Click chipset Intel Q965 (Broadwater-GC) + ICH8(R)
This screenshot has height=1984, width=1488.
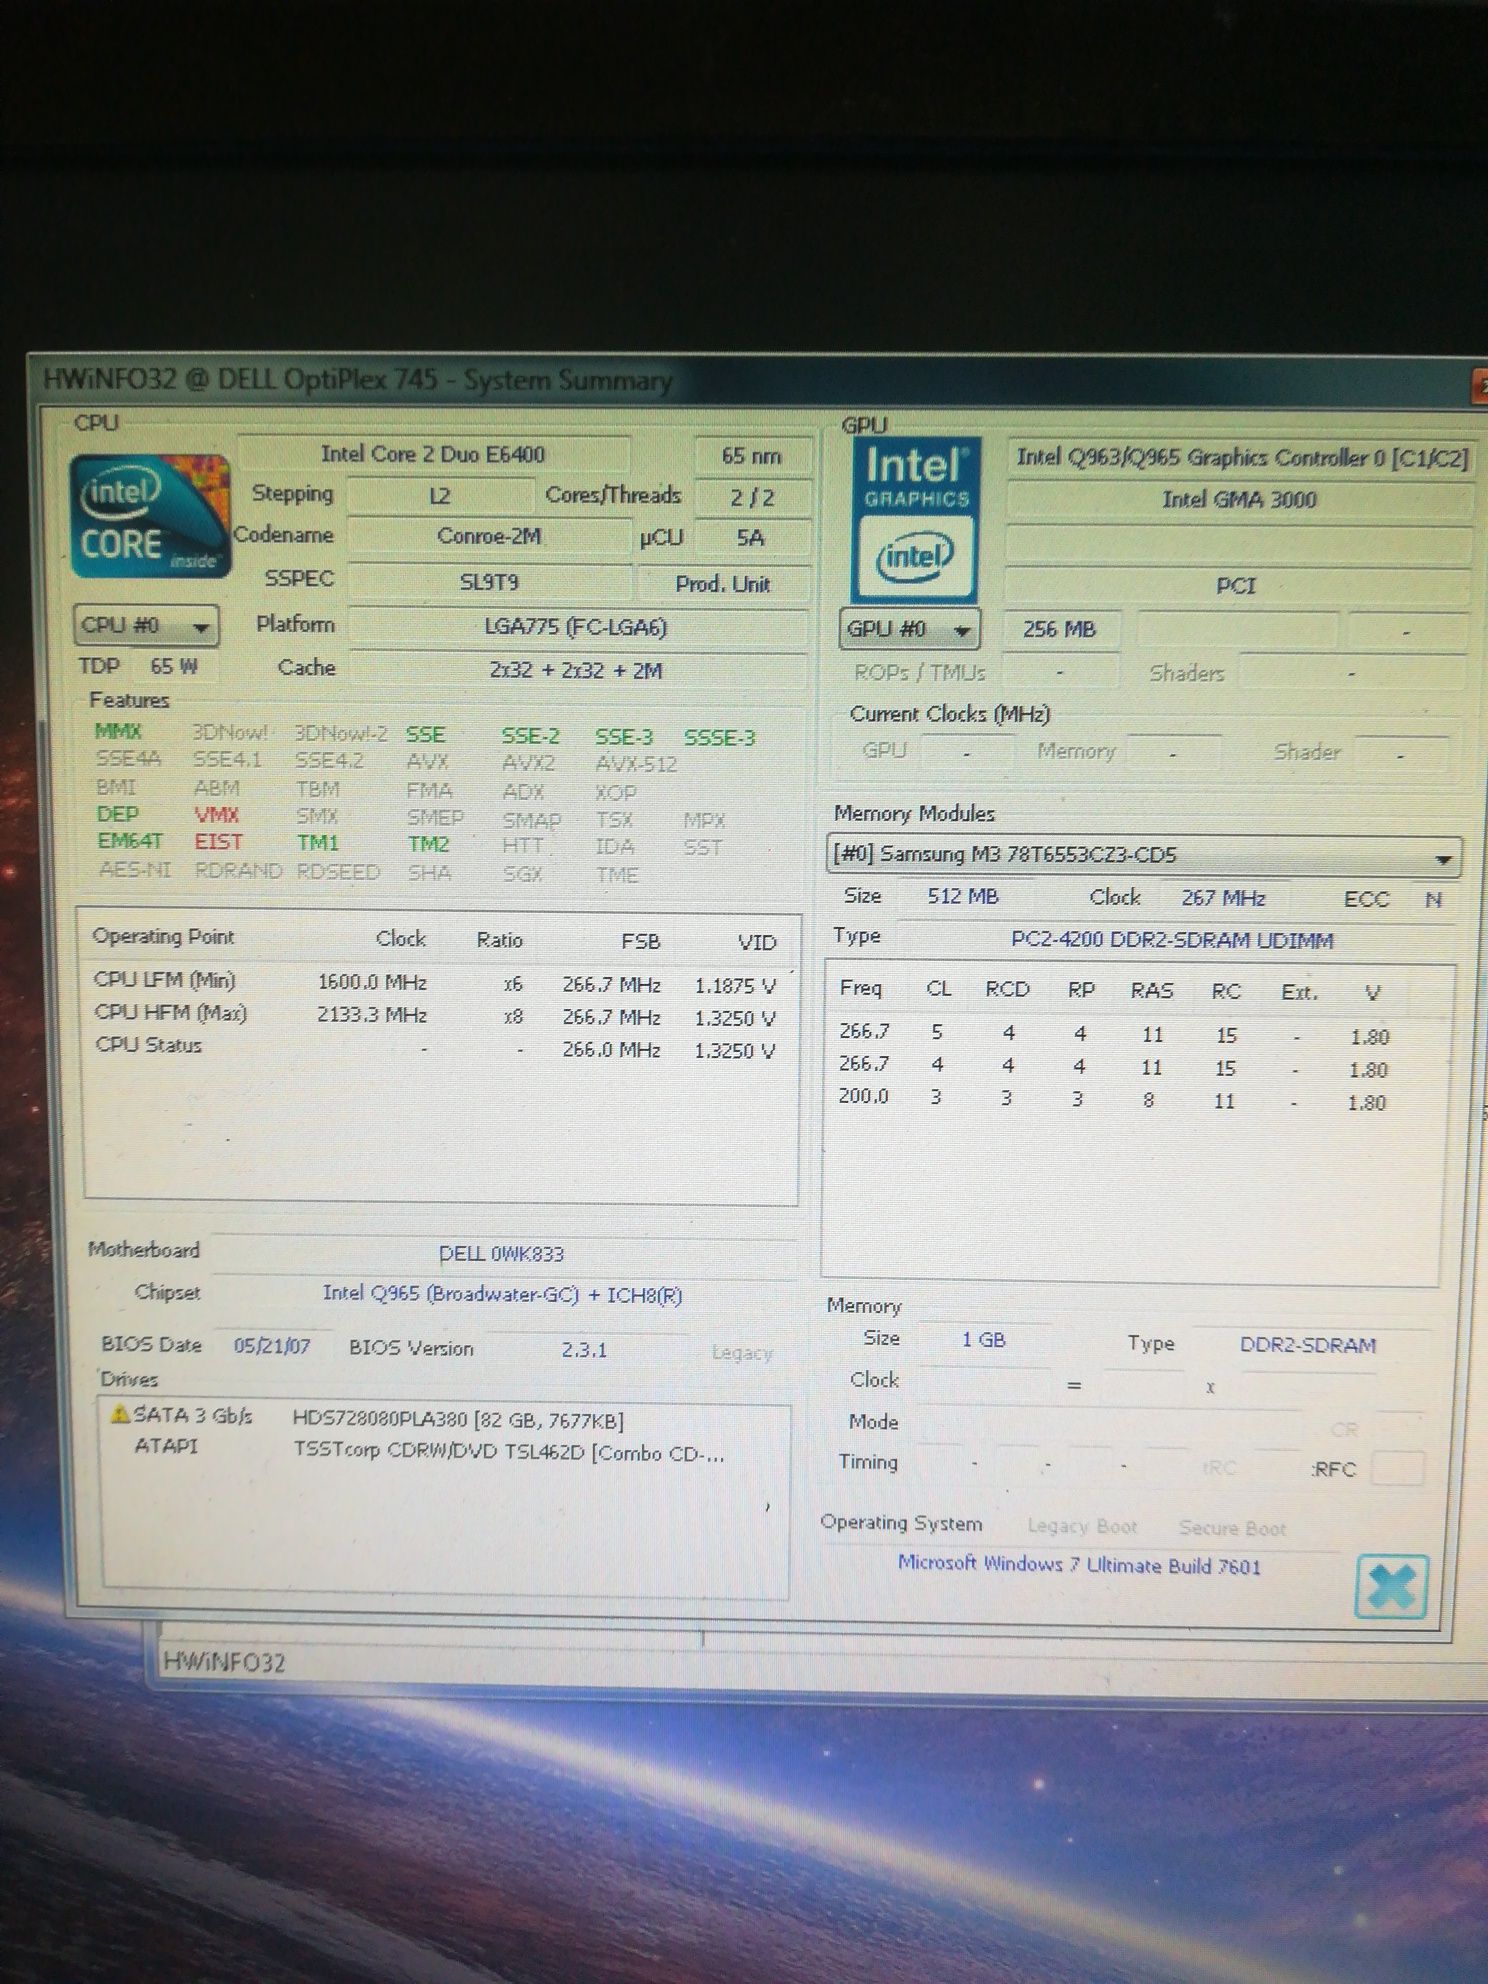(x=502, y=1294)
